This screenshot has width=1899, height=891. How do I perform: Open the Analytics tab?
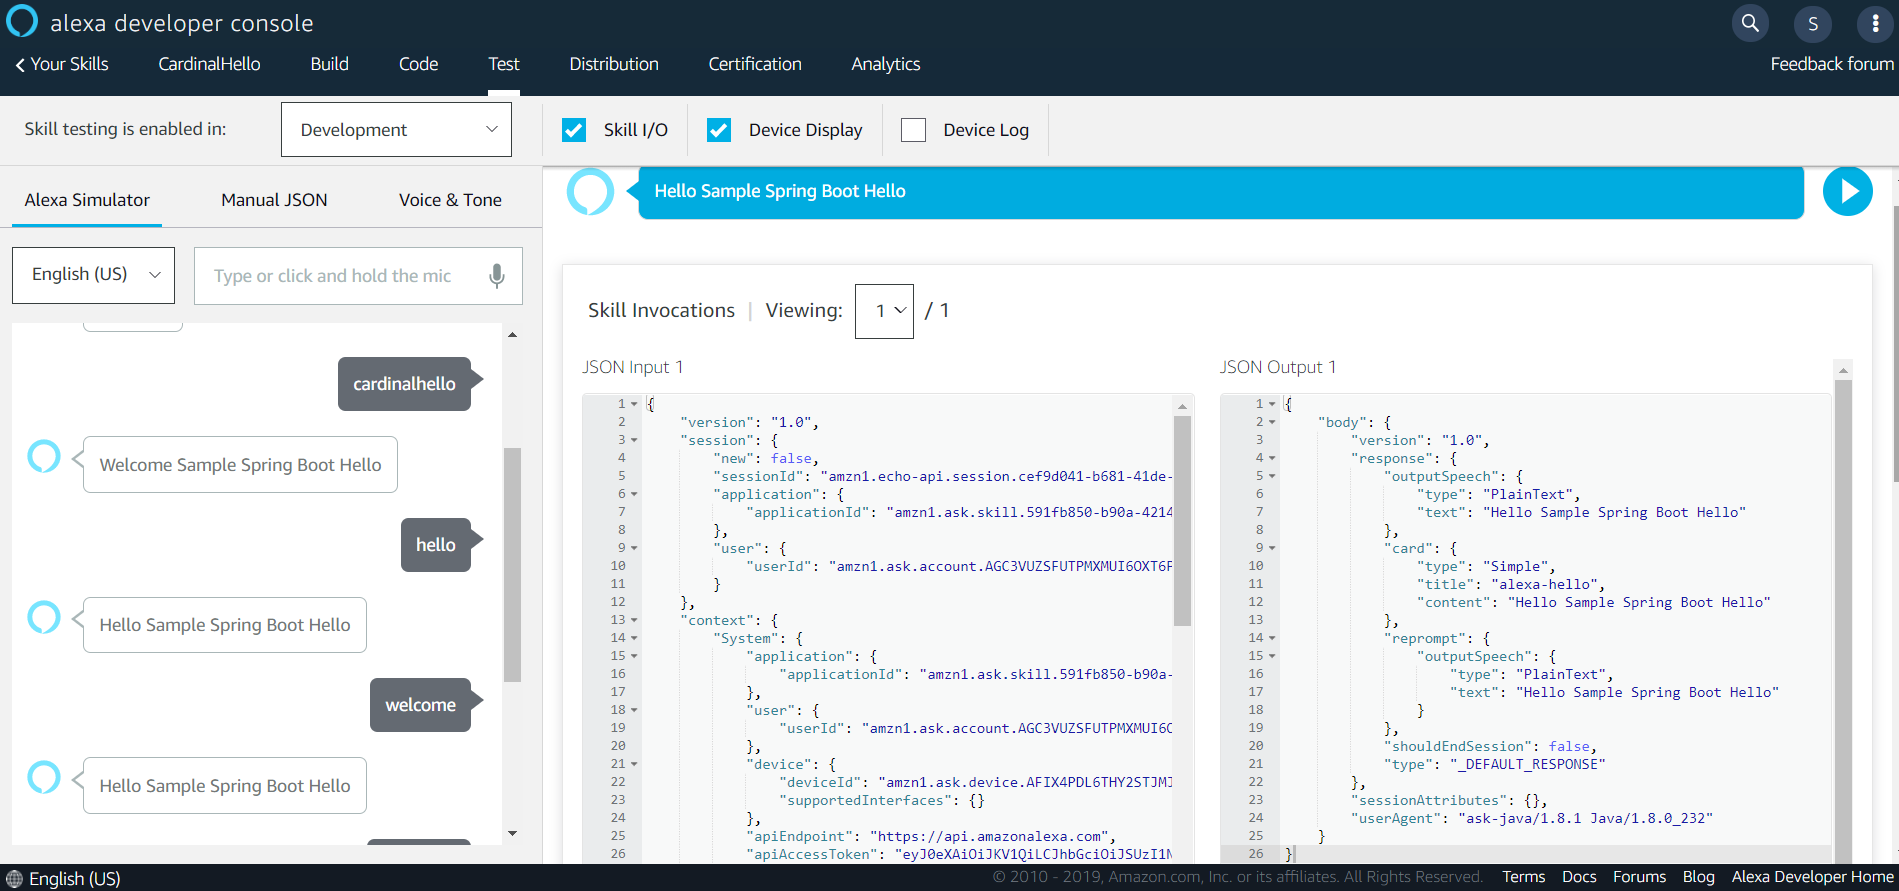tap(886, 64)
